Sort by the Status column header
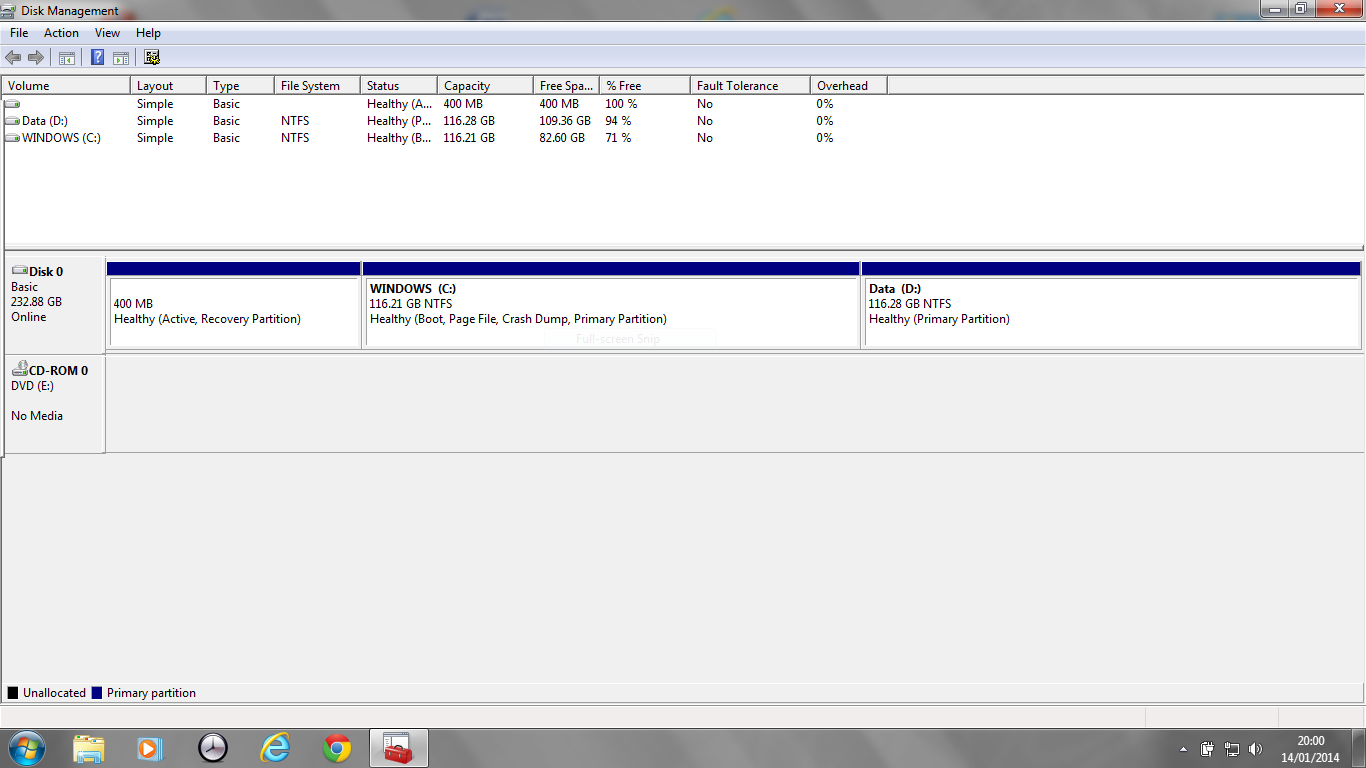This screenshot has width=1366, height=768. 399,86
